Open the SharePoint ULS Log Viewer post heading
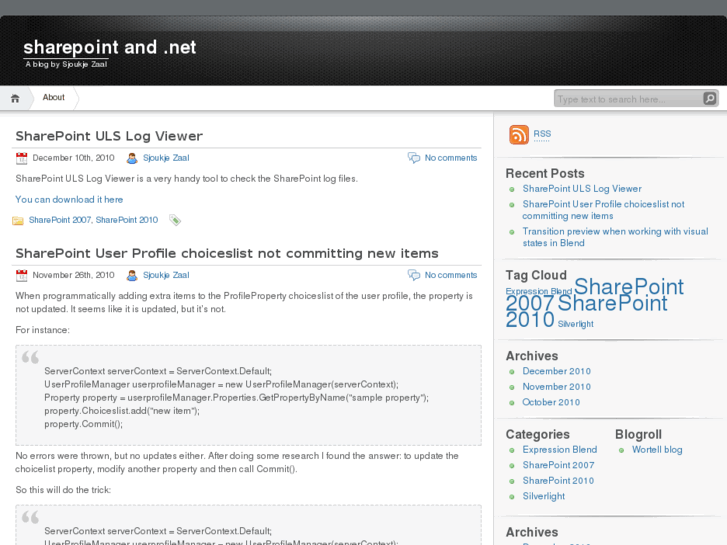 [x=109, y=136]
